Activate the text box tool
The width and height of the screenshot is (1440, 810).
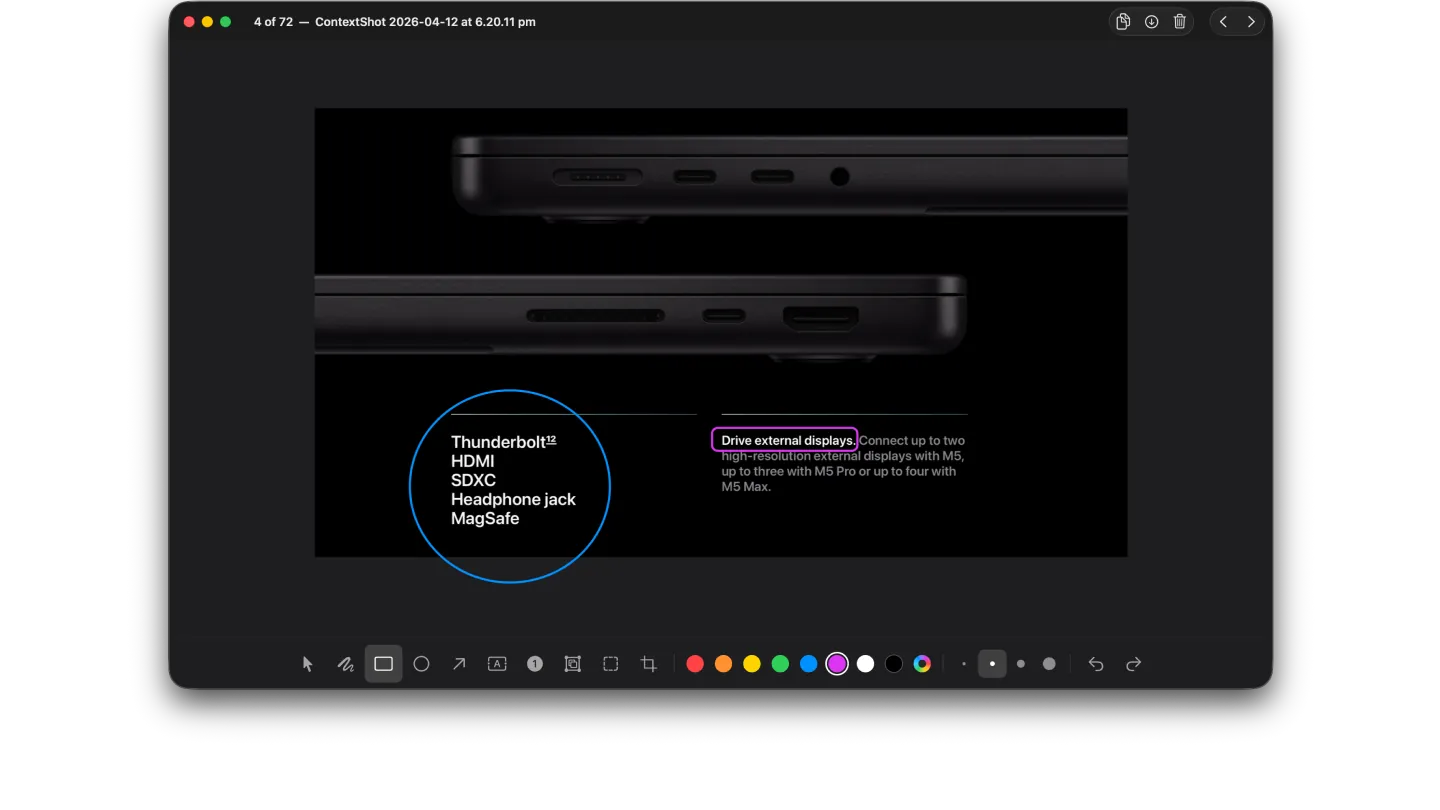click(x=497, y=664)
